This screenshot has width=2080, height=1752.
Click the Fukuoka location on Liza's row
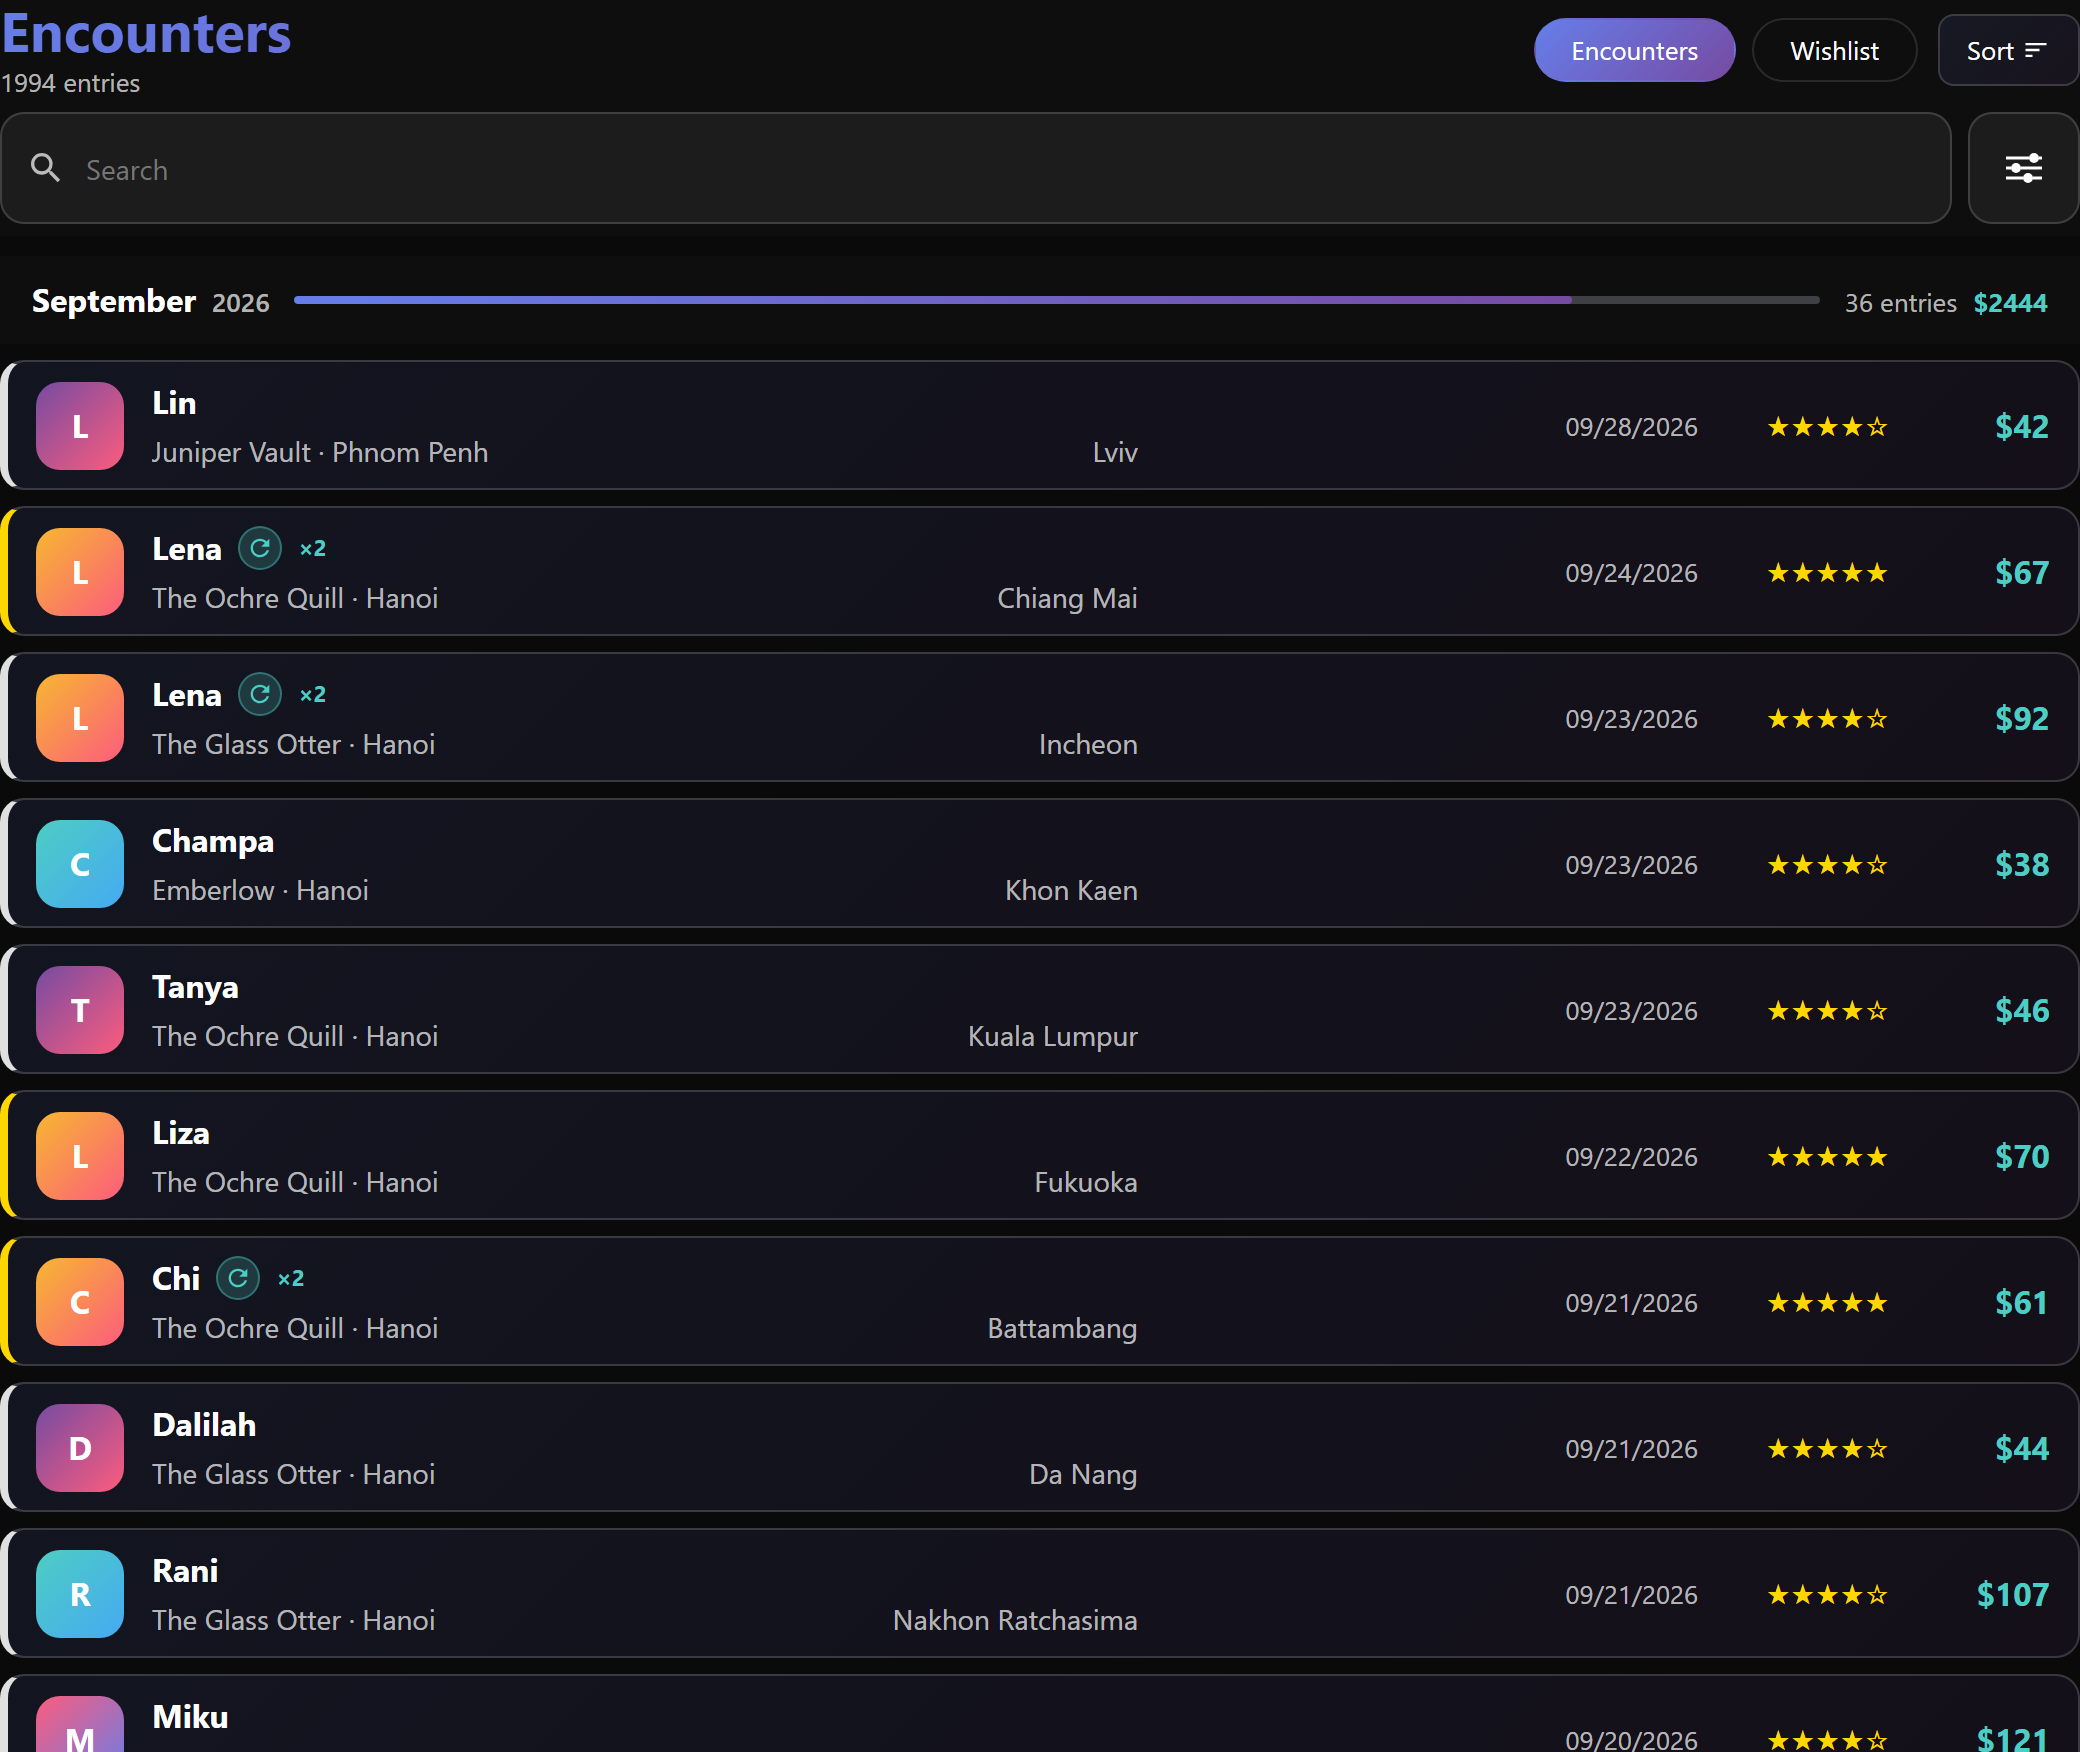(x=1085, y=1182)
